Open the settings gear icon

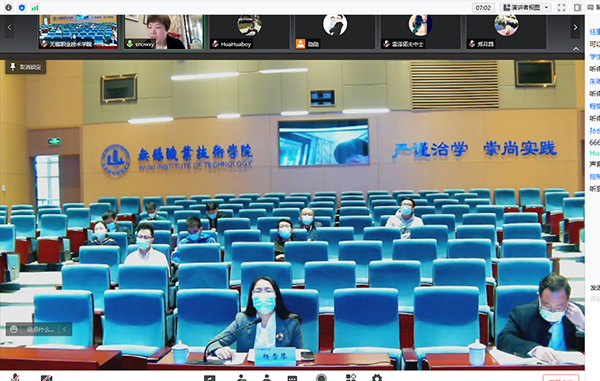tap(377, 378)
